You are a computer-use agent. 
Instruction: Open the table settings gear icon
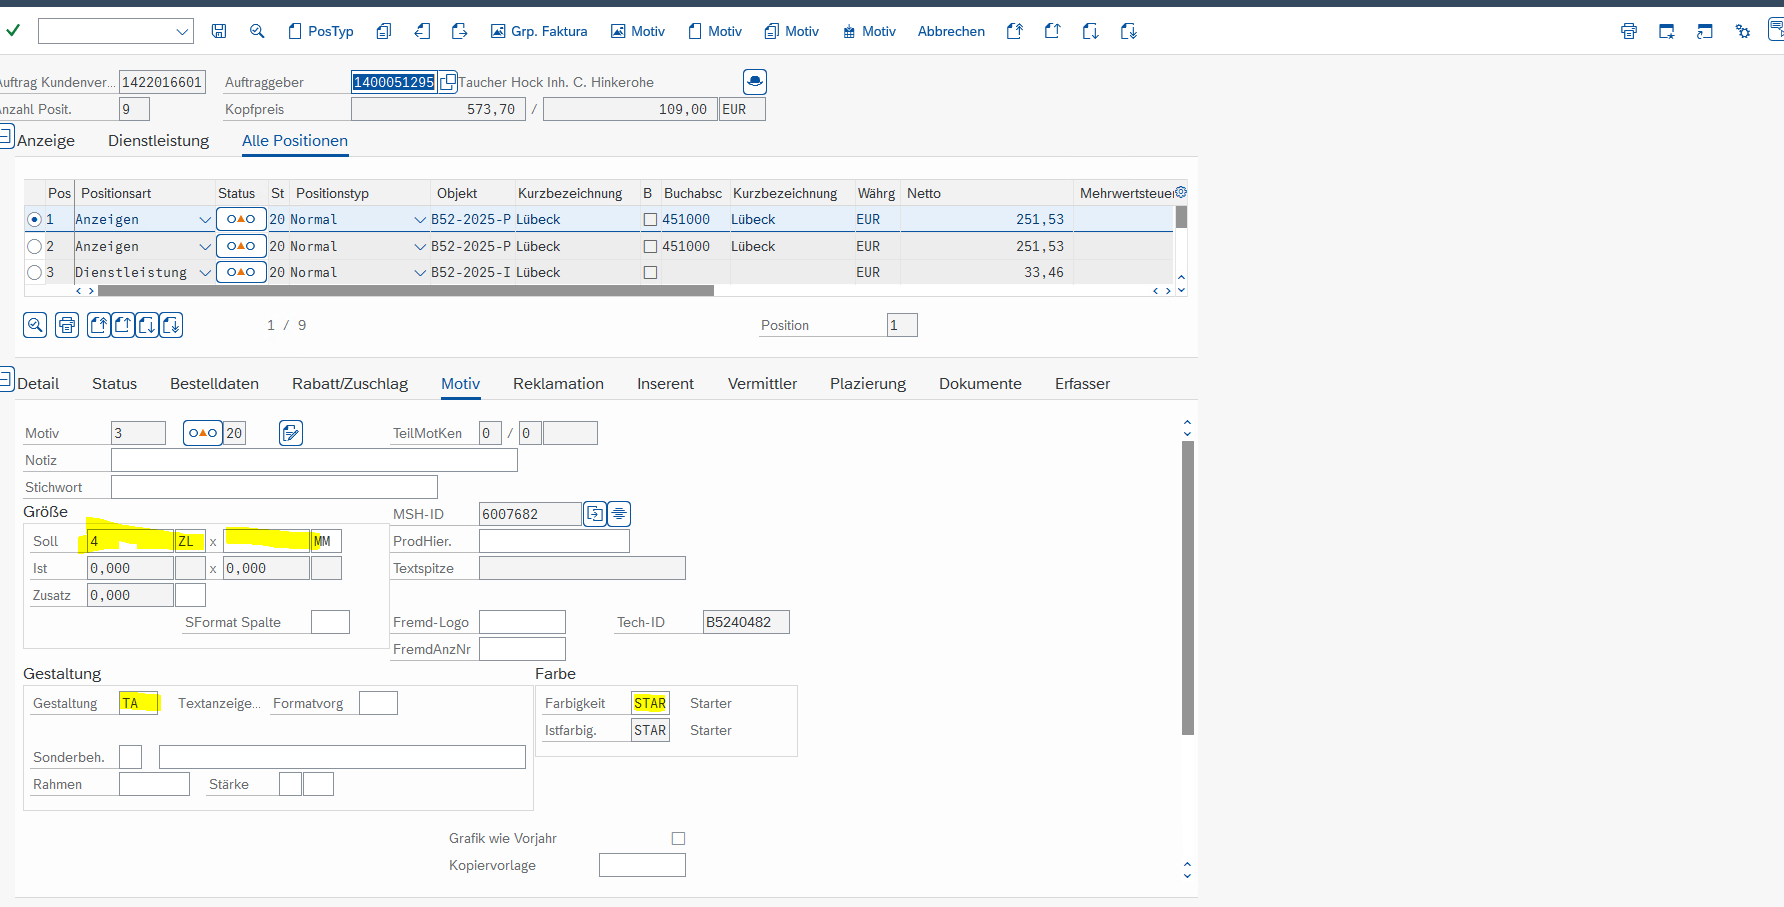(x=1181, y=192)
